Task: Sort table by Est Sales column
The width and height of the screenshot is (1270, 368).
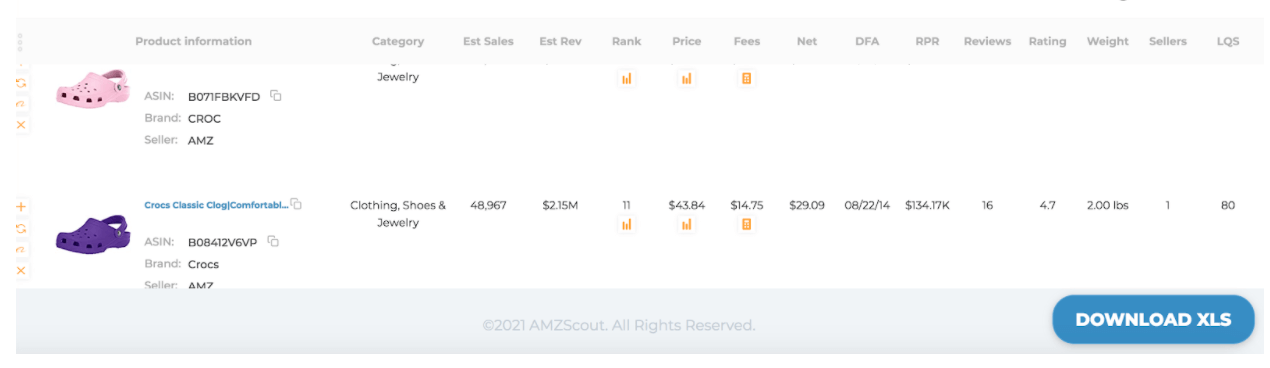Action: (x=488, y=41)
